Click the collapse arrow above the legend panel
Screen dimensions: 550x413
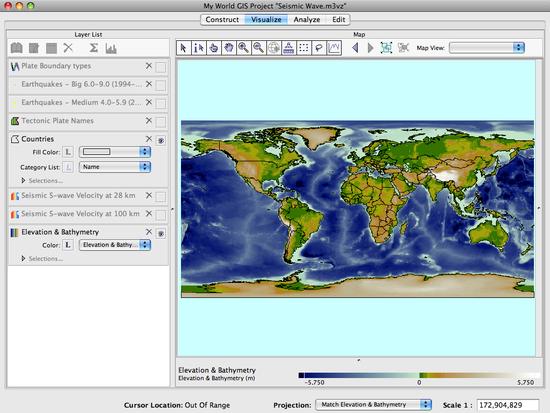[358, 360]
